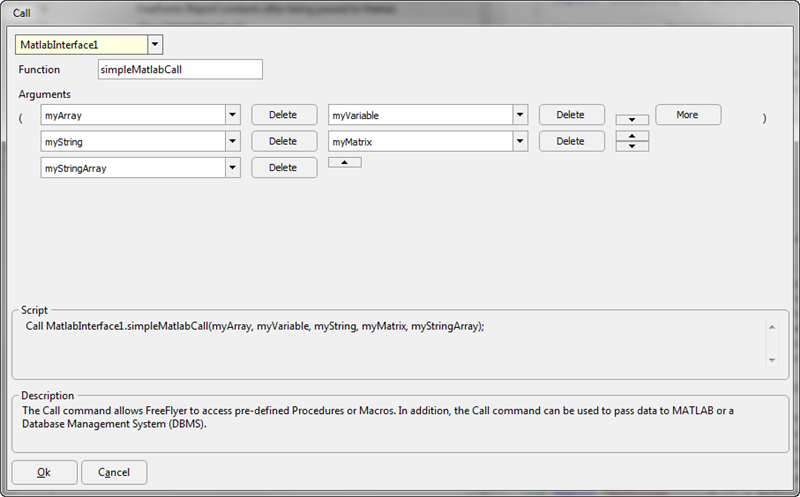
Task: Click the generated Call script text line
Action: [255, 326]
